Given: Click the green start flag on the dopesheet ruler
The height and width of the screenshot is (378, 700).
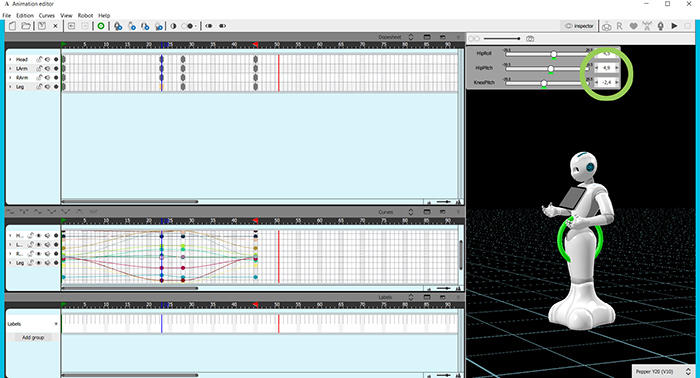Looking at the screenshot, I should click(x=64, y=44).
